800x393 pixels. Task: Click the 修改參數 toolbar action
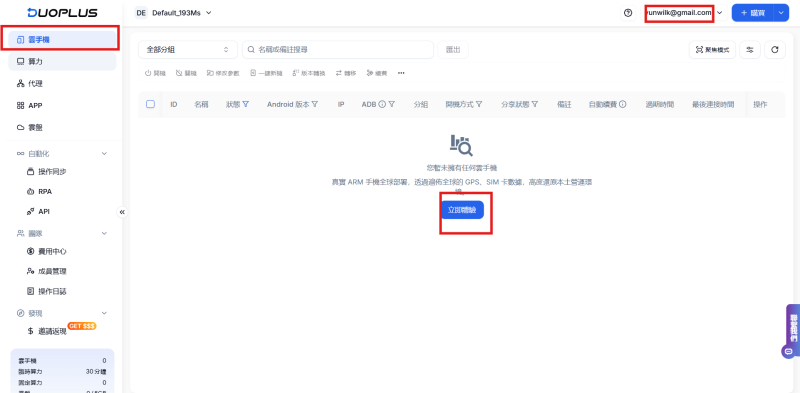(x=223, y=73)
